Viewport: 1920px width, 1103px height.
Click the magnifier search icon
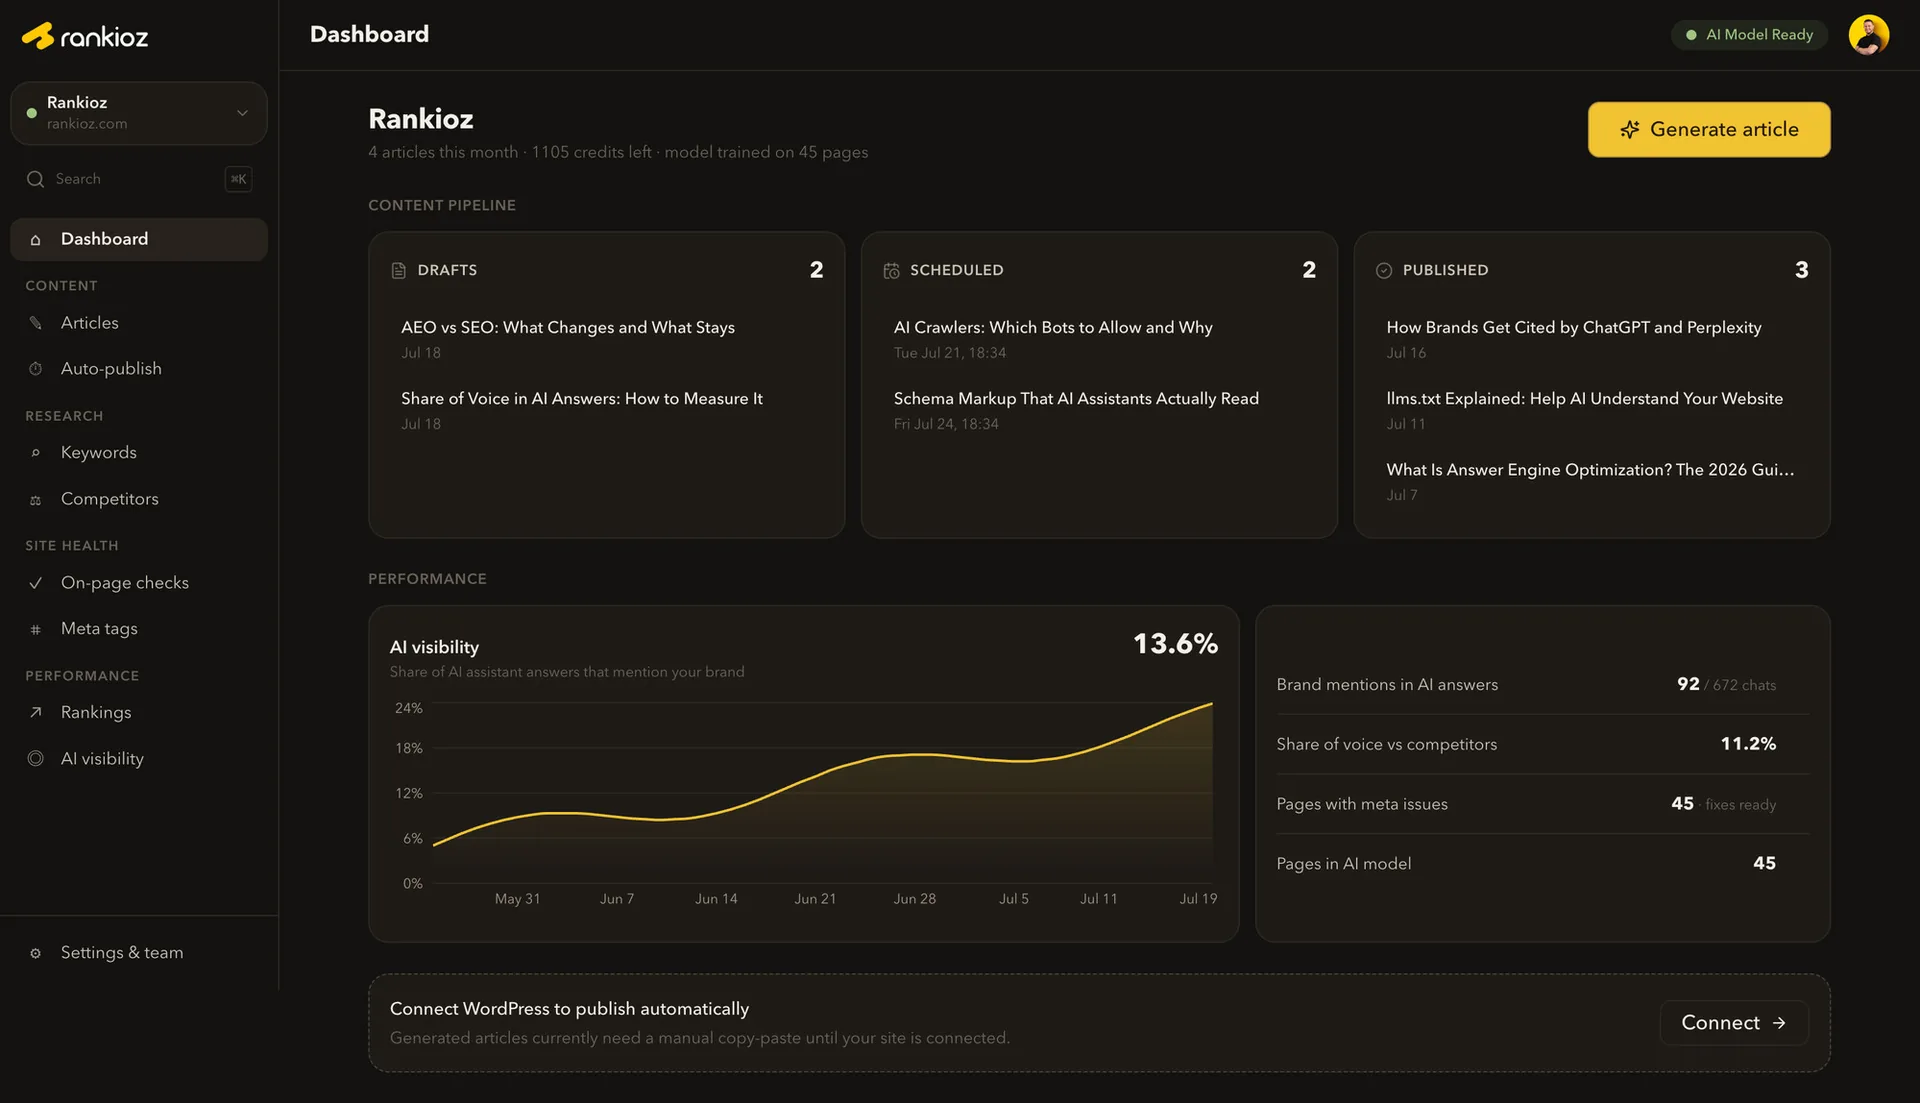35,179
